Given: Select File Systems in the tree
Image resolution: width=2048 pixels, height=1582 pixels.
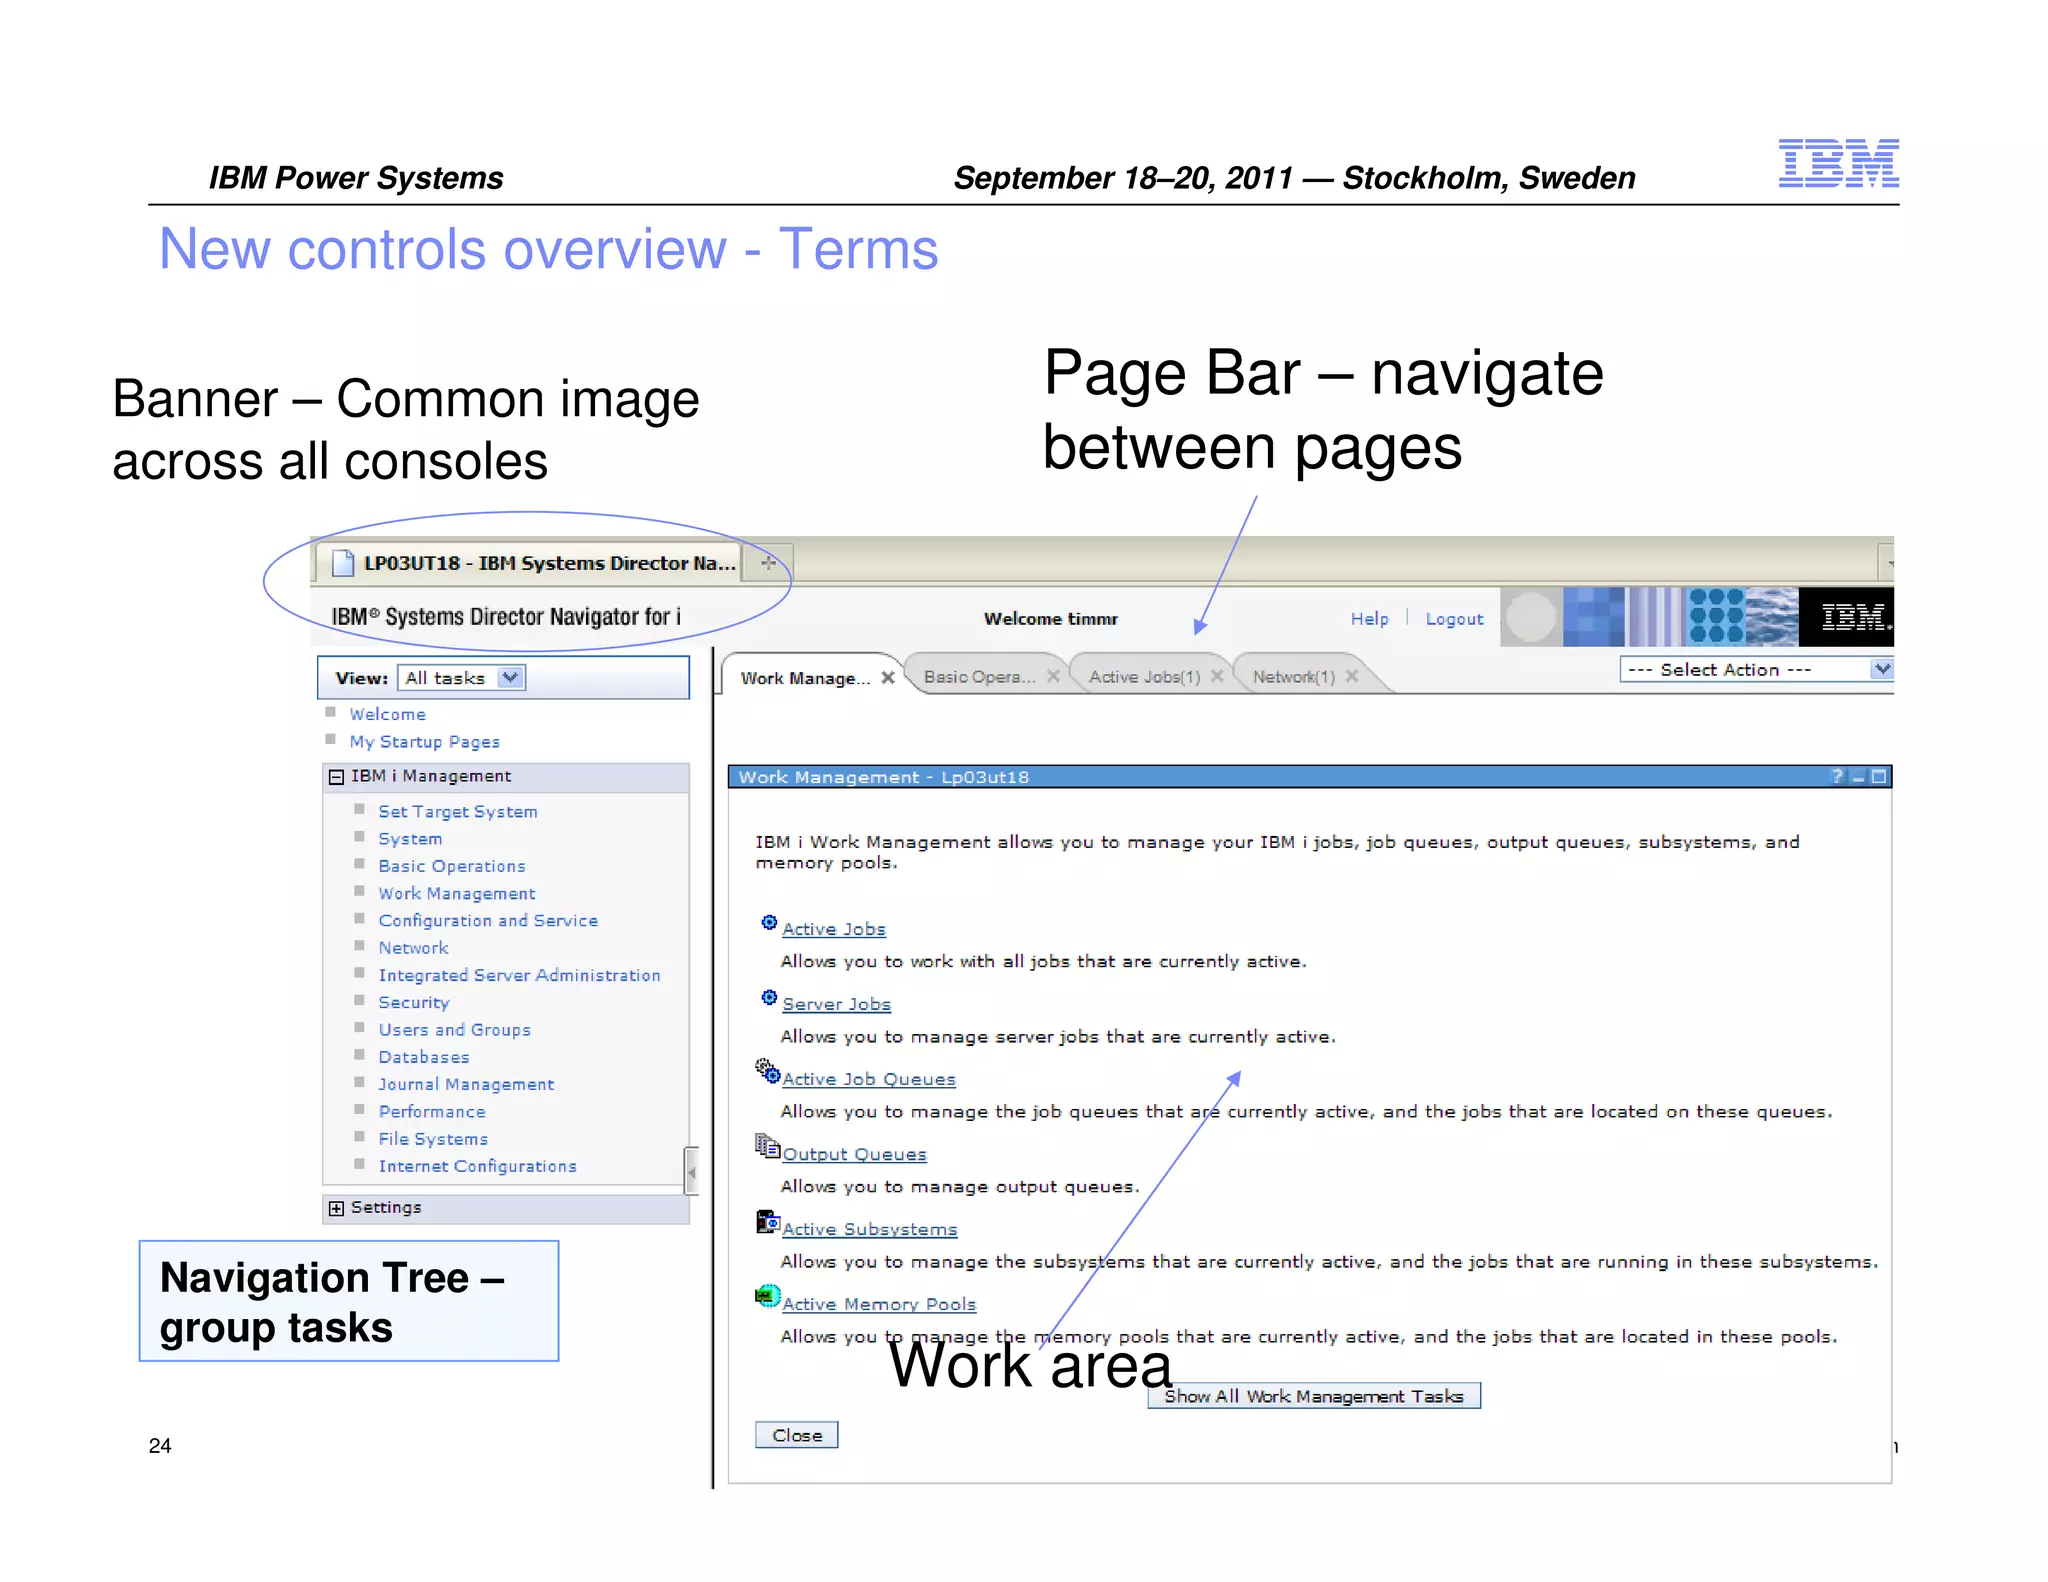Looking at the screenshot, I should pos(433,1139).
